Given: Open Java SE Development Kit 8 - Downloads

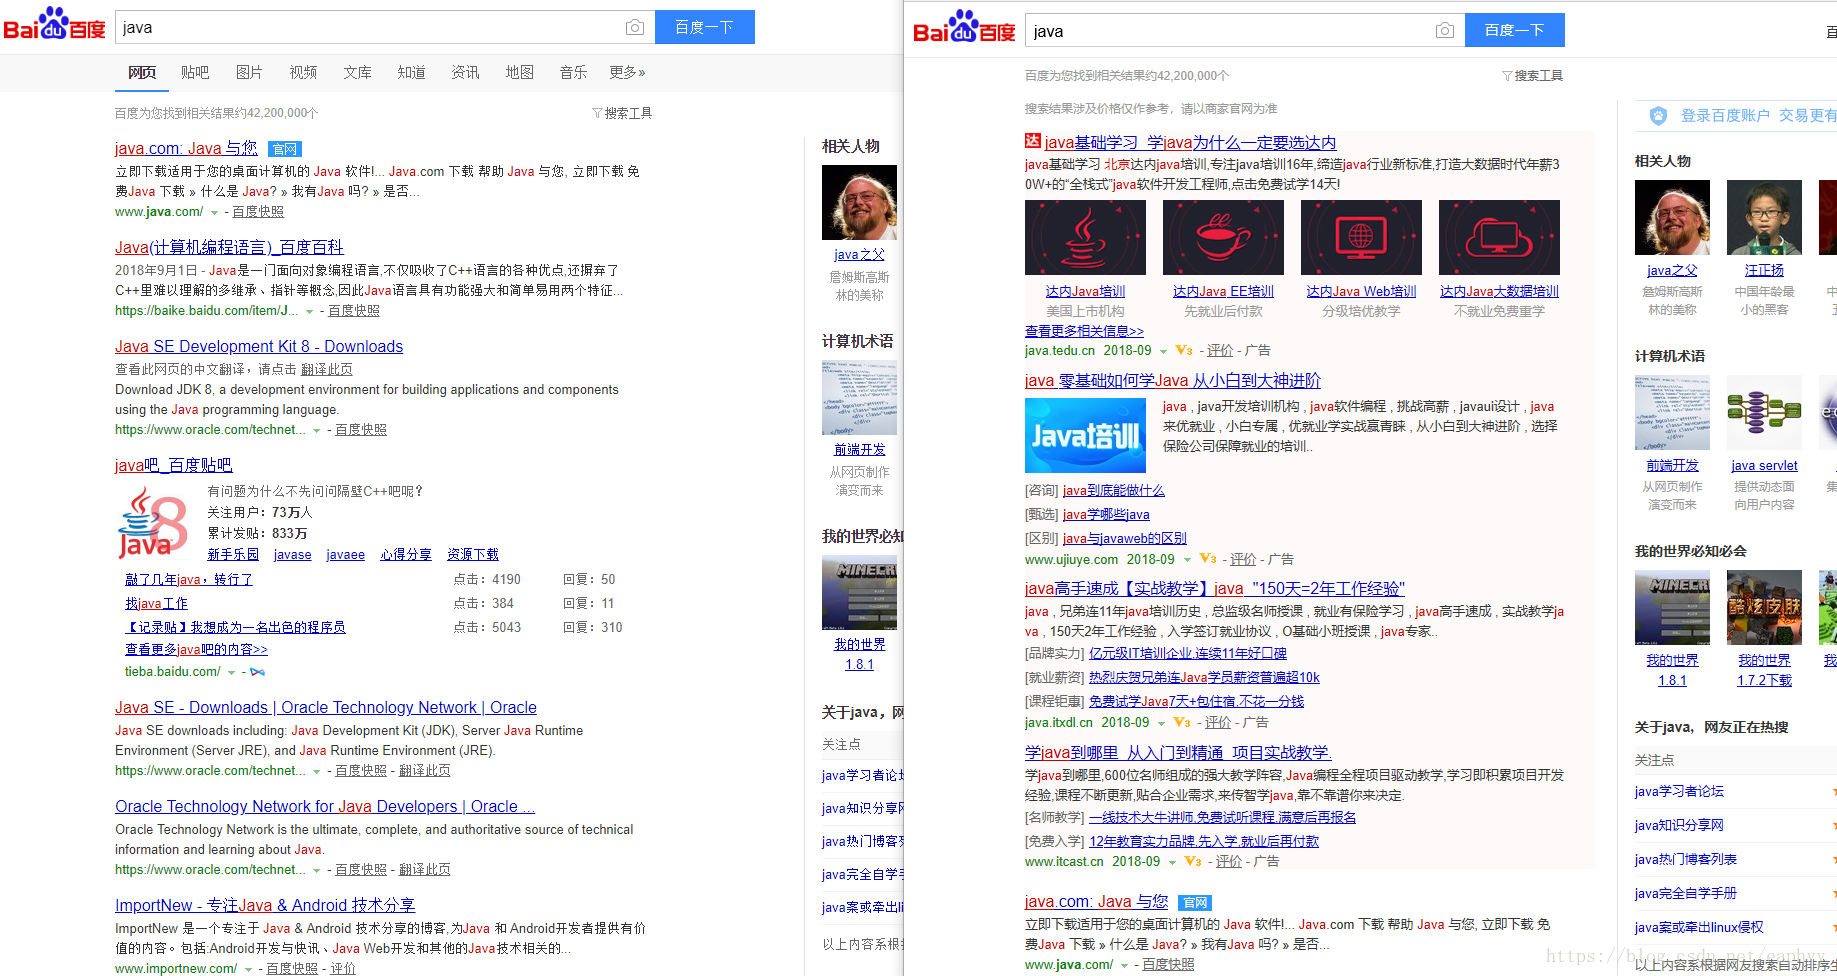Looking at the screenshot, I should pyautogui.click(x=259, y=346).
